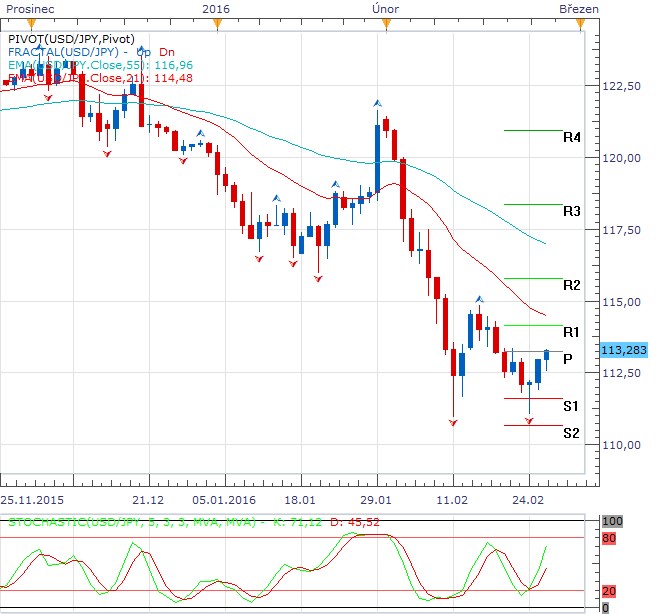
Task: Click the down fractal arrow below the 11.02 low
Action: (x=453, y=423)
